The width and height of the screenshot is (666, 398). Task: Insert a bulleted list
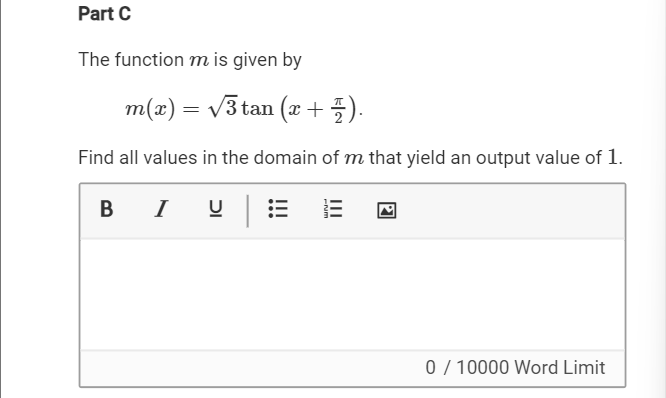[278, 209]
